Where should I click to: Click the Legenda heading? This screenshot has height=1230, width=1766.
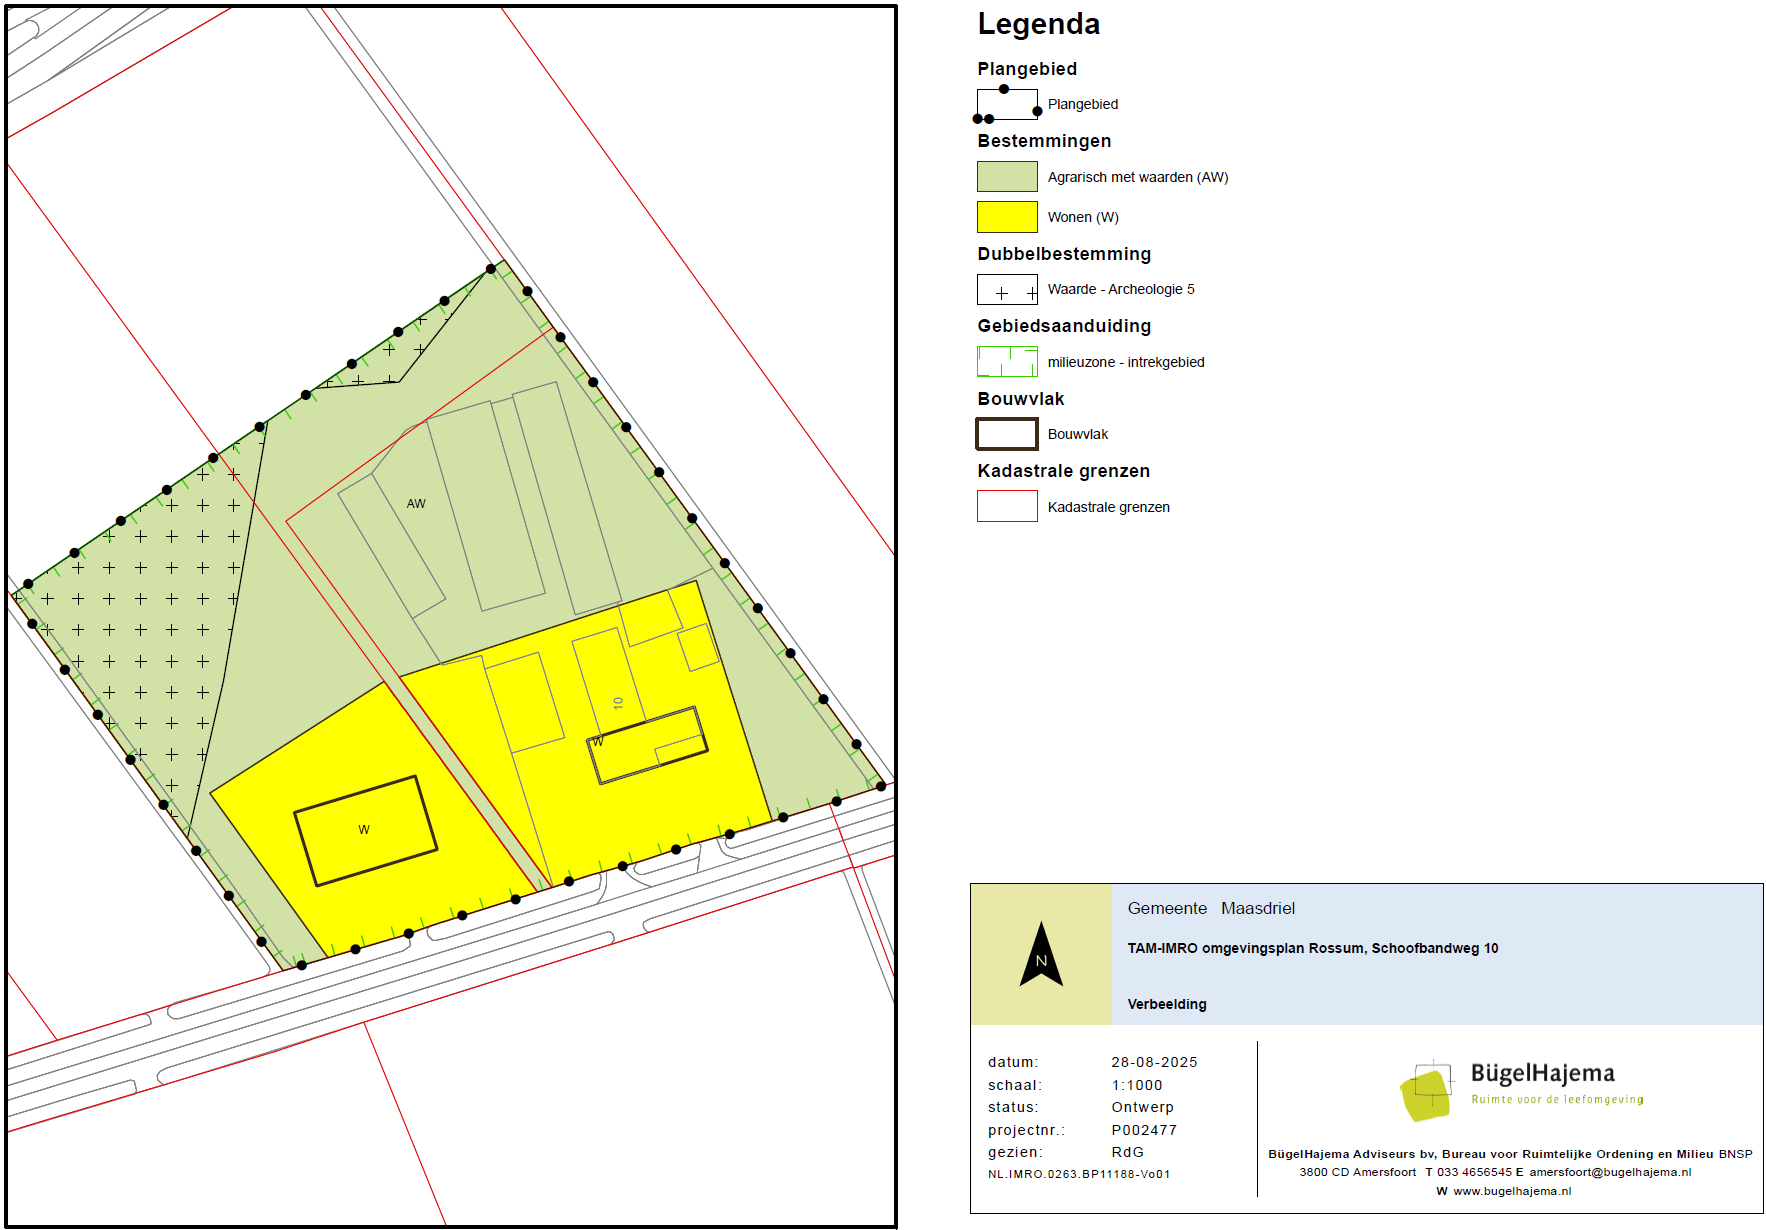1038,24
